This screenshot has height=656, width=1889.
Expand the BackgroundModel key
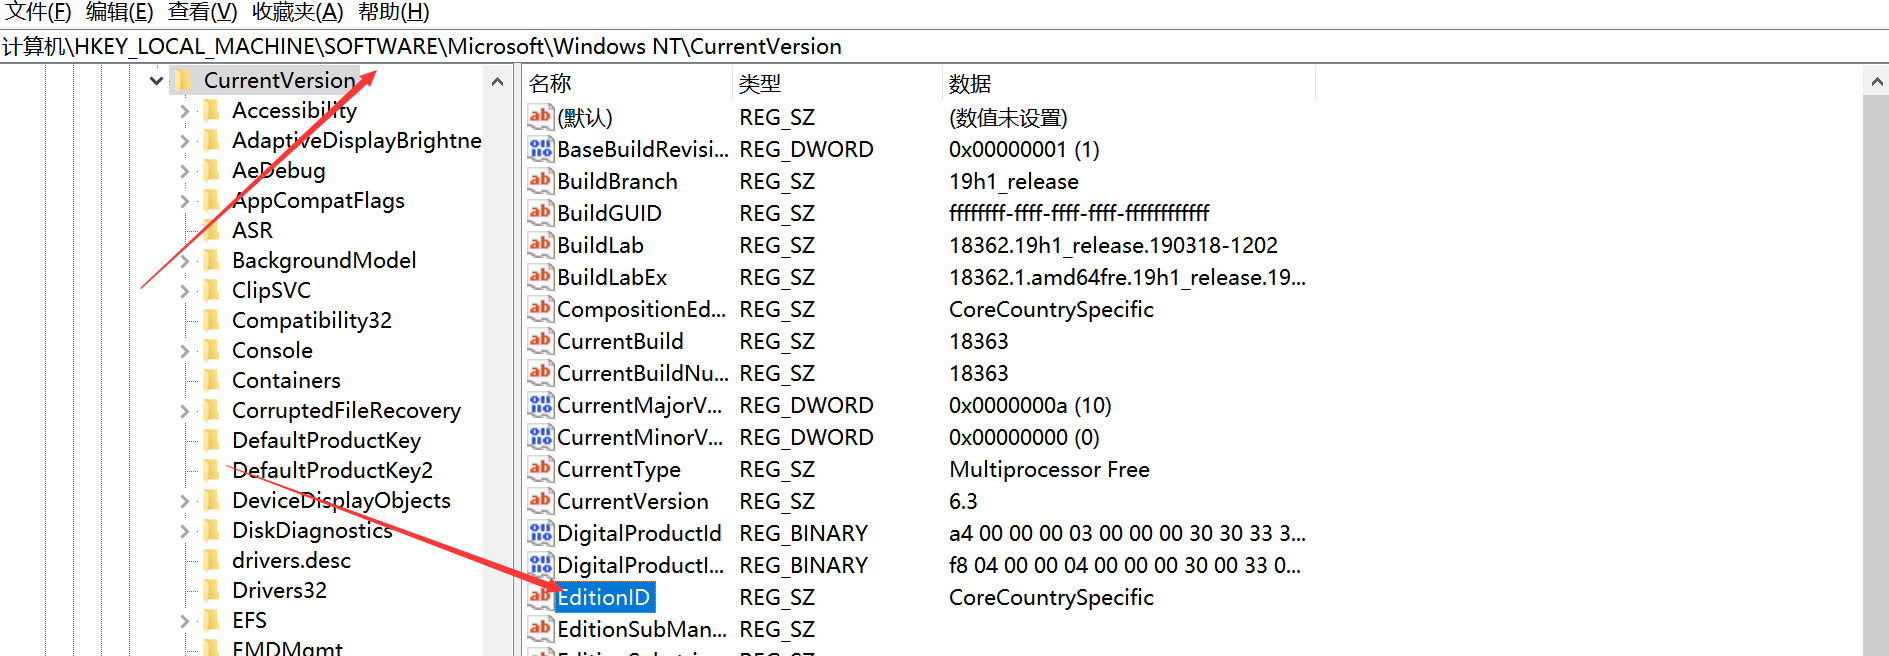pos(184,261)
